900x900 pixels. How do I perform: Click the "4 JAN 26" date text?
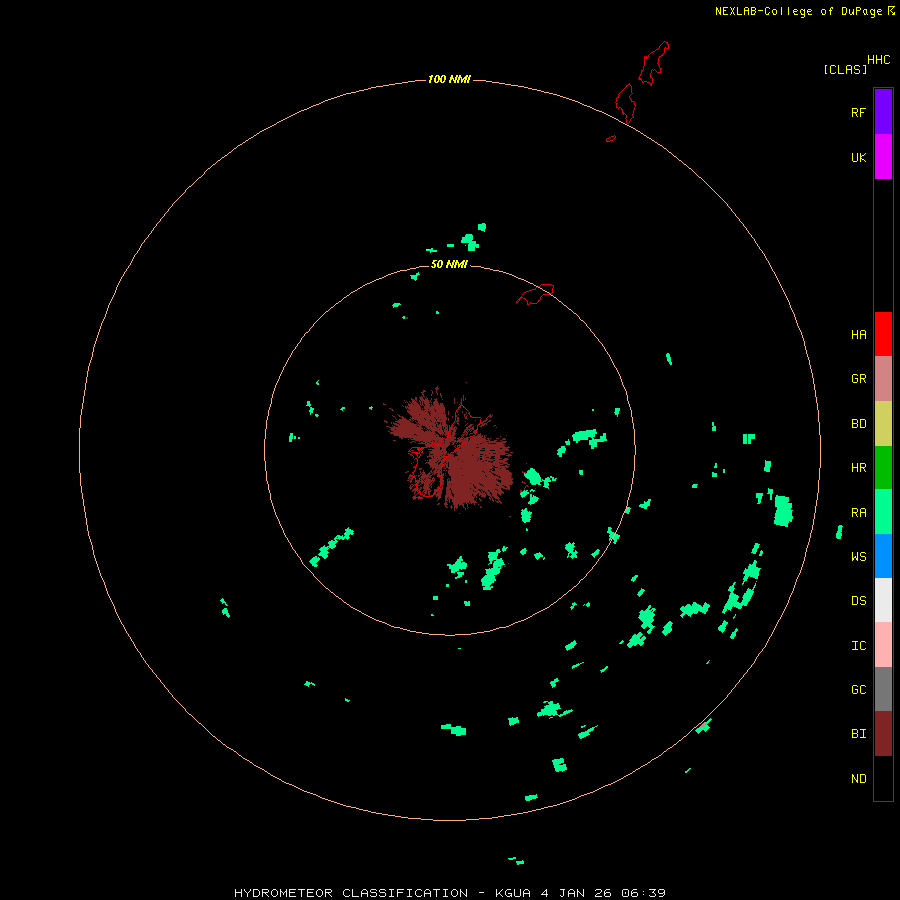click(576, 893)
